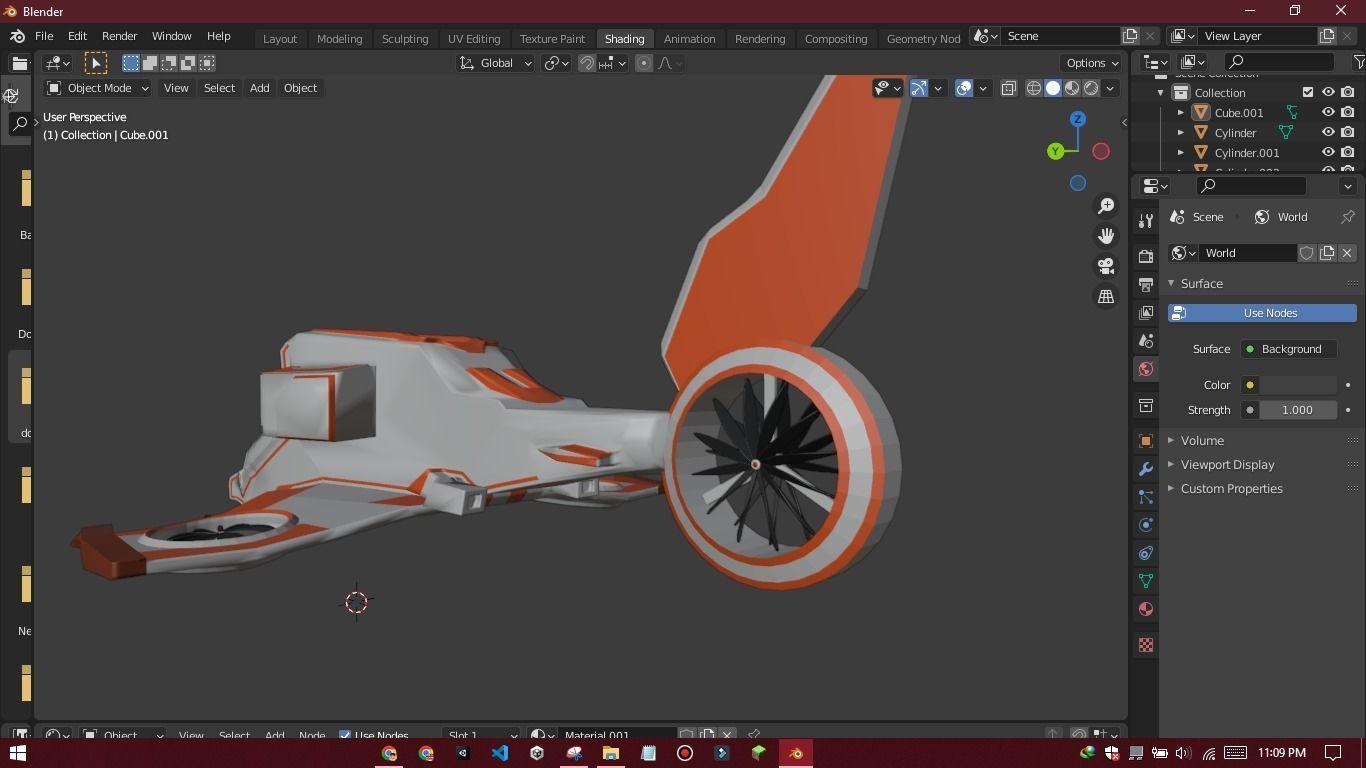Screen dimensions: 1366x768
Task: Expand Cube.001 in the outliner
Action: click(1181, 113)
